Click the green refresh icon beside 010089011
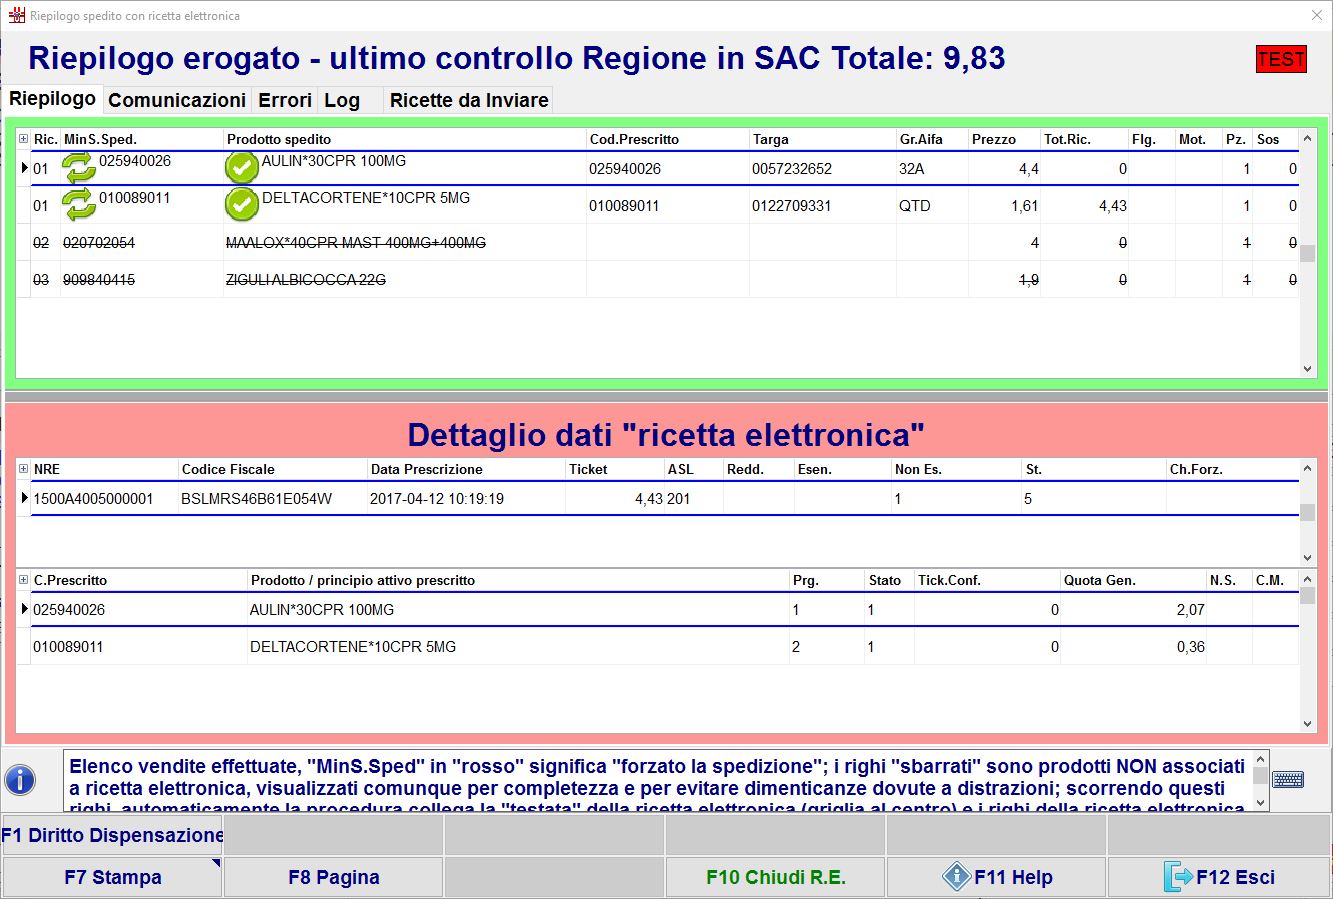1333x899 pixels. click(x=79, y=205)
